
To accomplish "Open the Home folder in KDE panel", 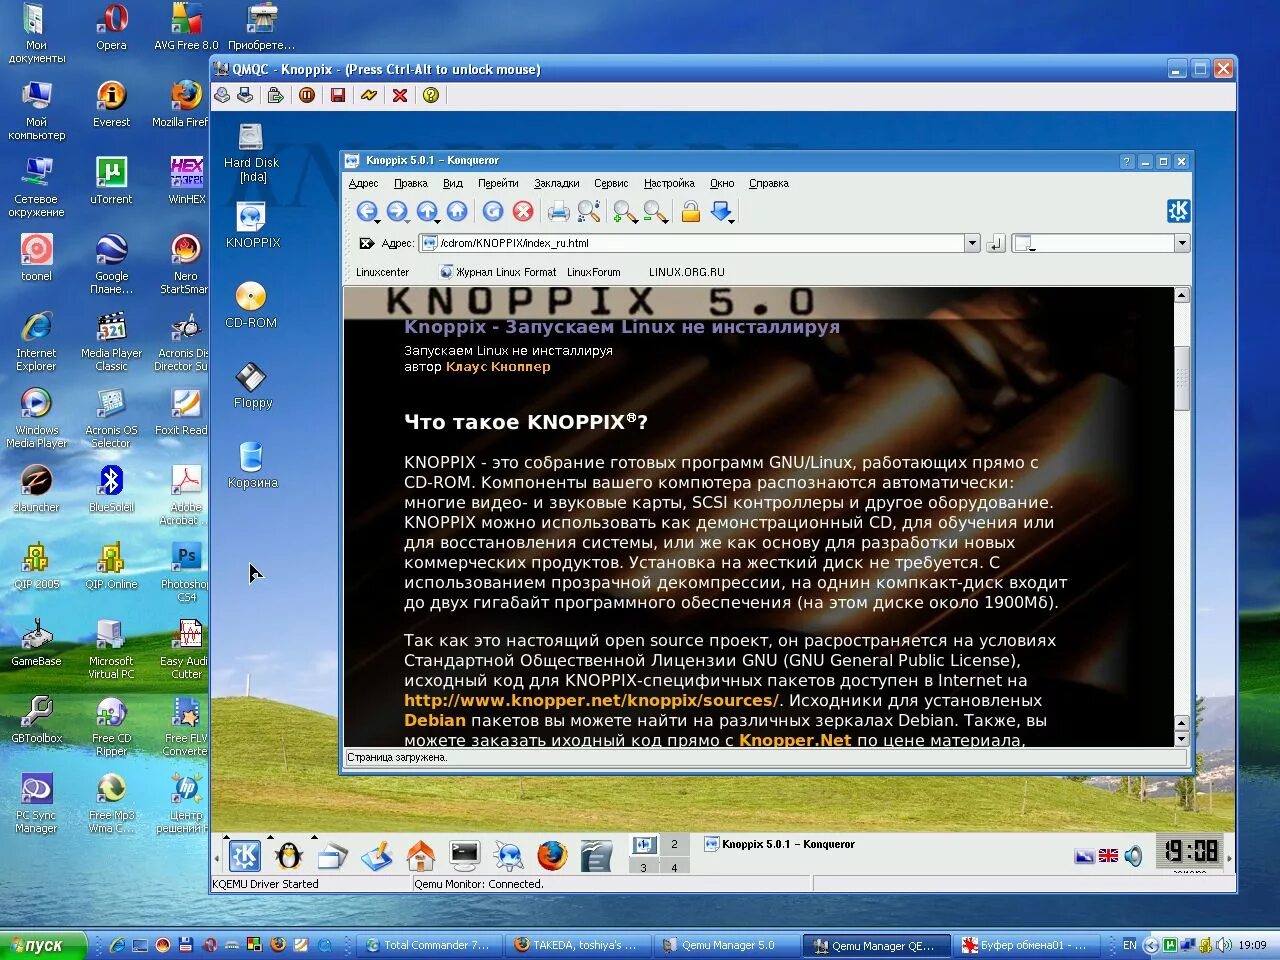I will [421, 856].
